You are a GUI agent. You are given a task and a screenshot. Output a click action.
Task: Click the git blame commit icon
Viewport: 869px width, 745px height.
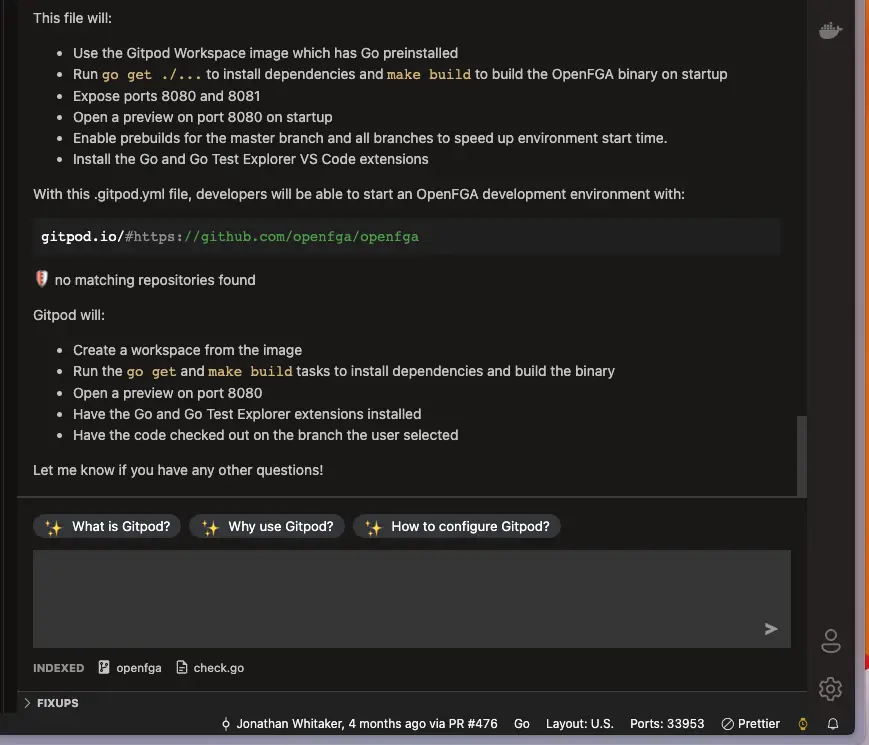point(226,724)
